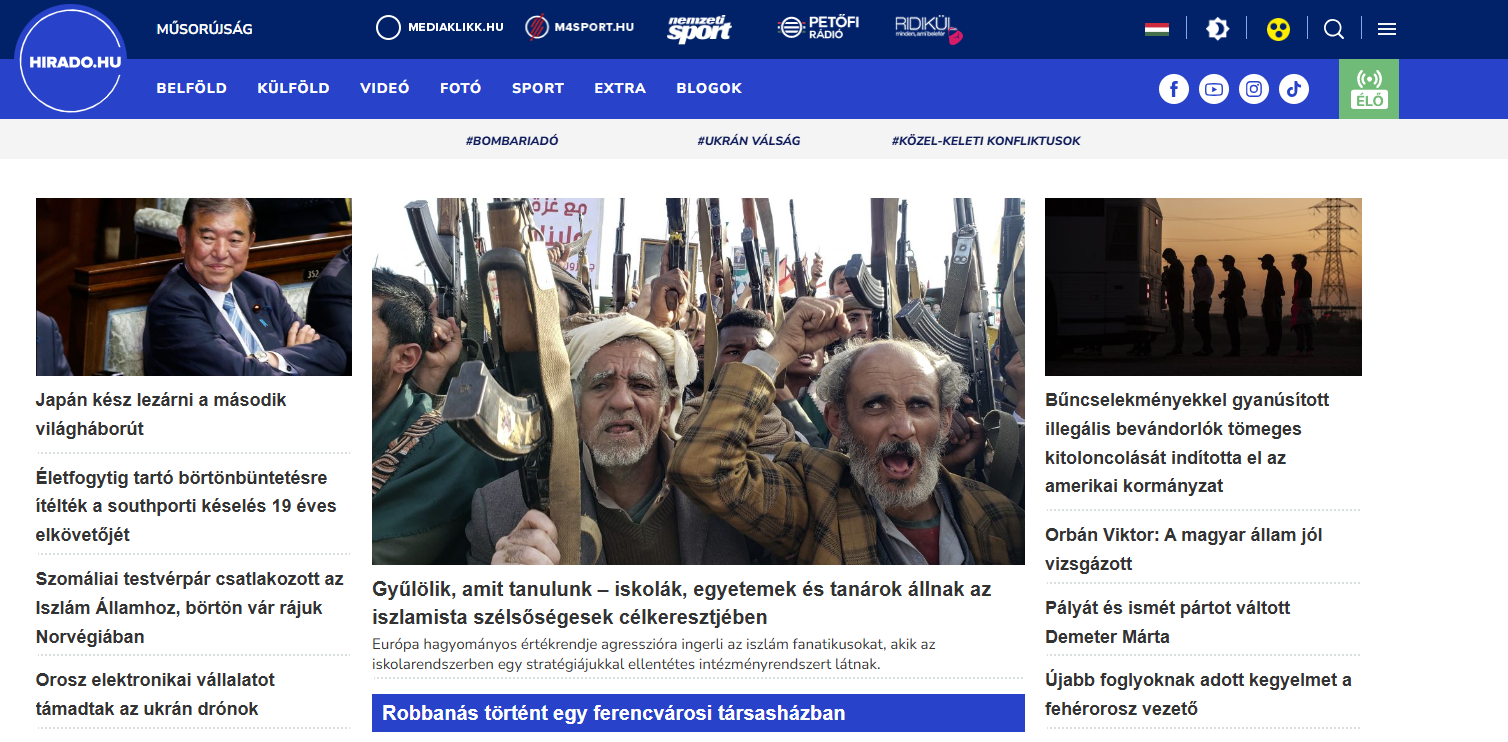Click the 'Európa hagyományos értékrendje' summary text
Screen dimensions: 1508x742
654,654
